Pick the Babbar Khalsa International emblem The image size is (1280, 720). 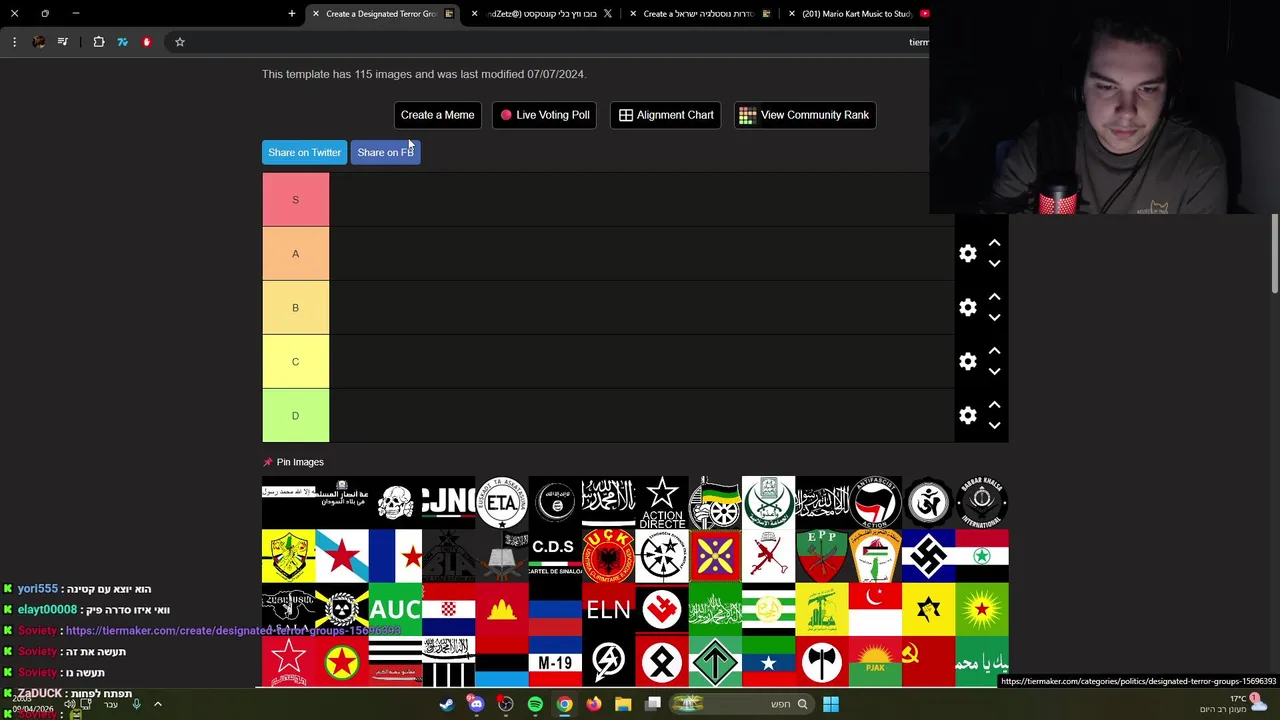click(982, 502)
